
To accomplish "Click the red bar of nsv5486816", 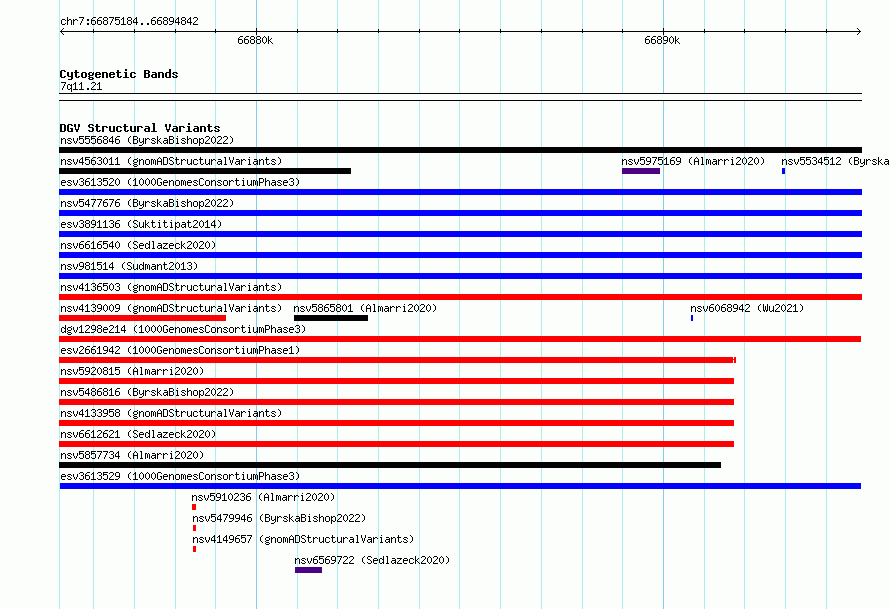I will [396, 402].
